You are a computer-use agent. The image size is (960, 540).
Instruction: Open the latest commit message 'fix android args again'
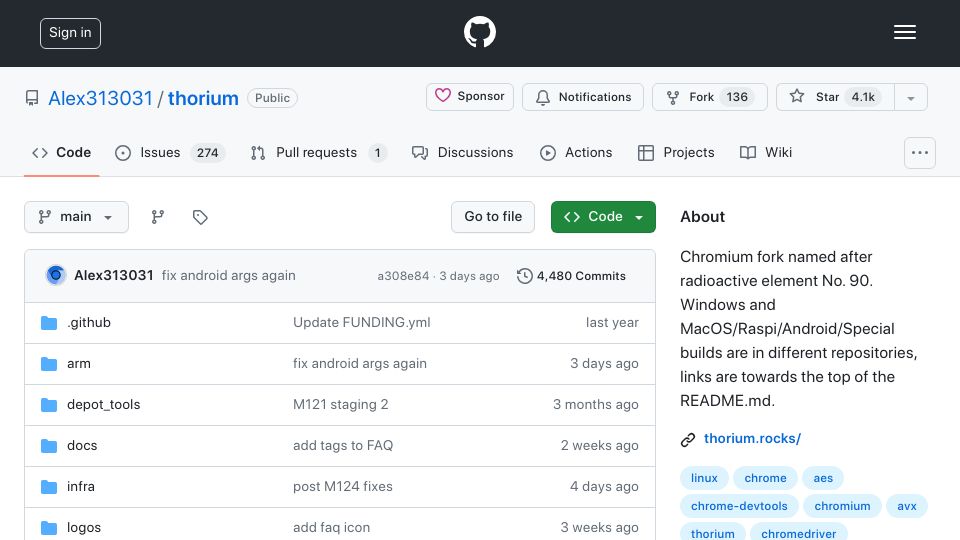(x=228, y=276)
